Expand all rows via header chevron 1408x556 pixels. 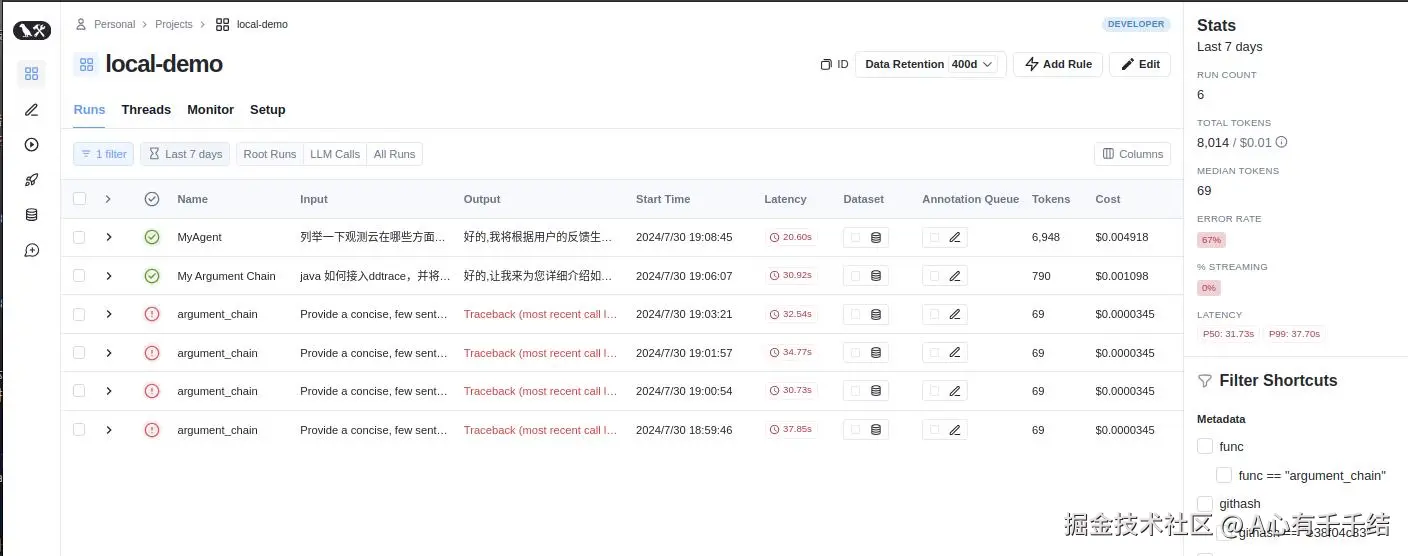click(108, 199)
